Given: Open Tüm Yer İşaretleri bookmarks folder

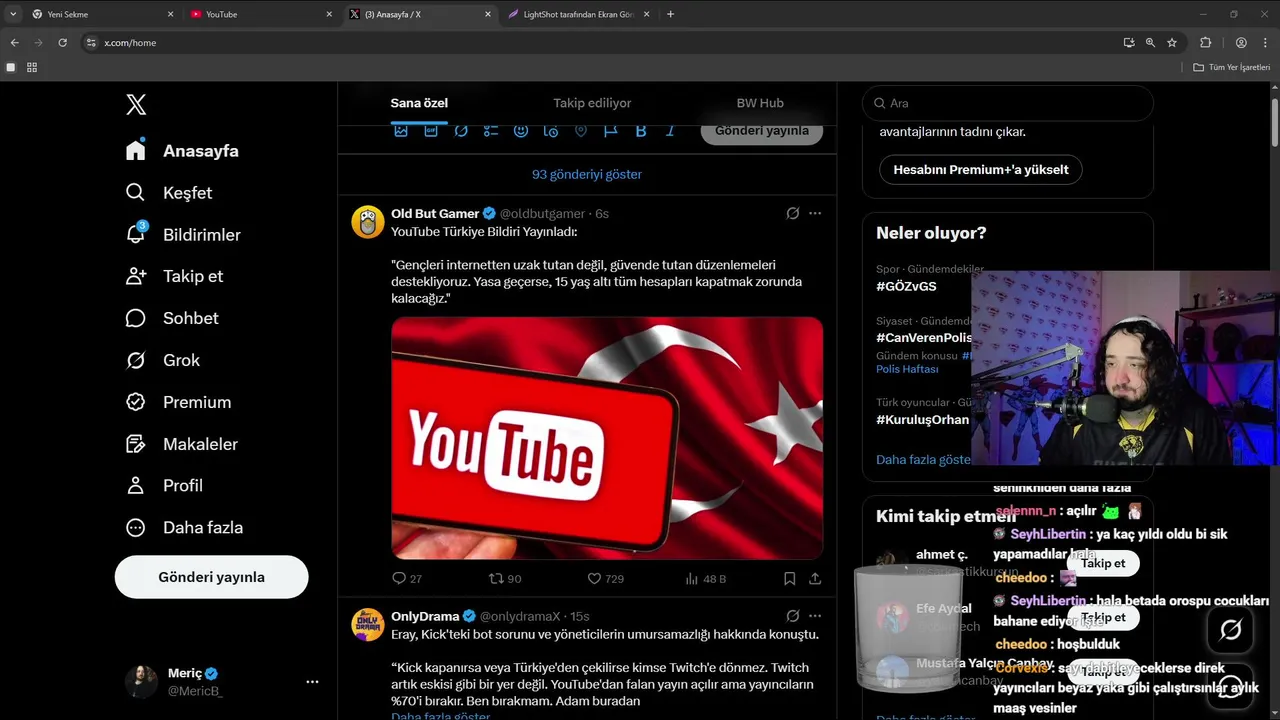Looking at the screenshot, I should coord(1231,67).
